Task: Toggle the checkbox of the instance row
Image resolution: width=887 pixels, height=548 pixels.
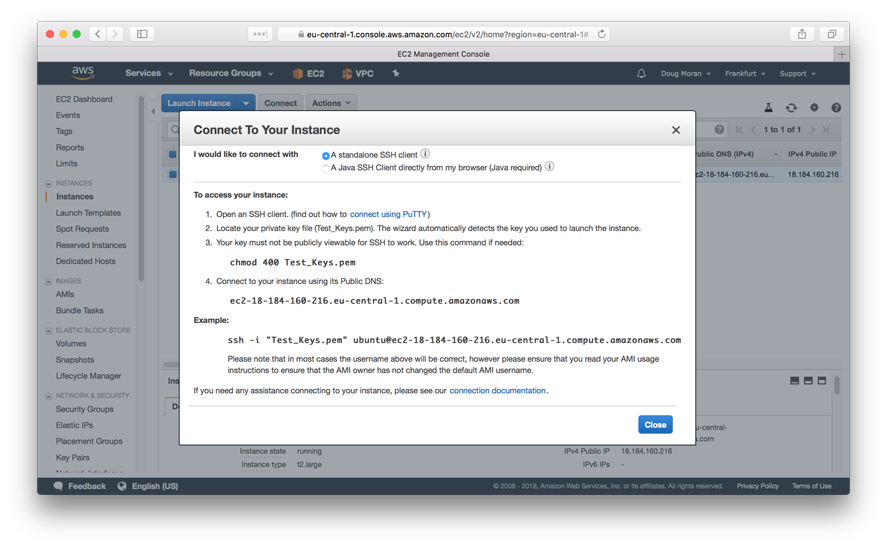Action: pos(173,174)
